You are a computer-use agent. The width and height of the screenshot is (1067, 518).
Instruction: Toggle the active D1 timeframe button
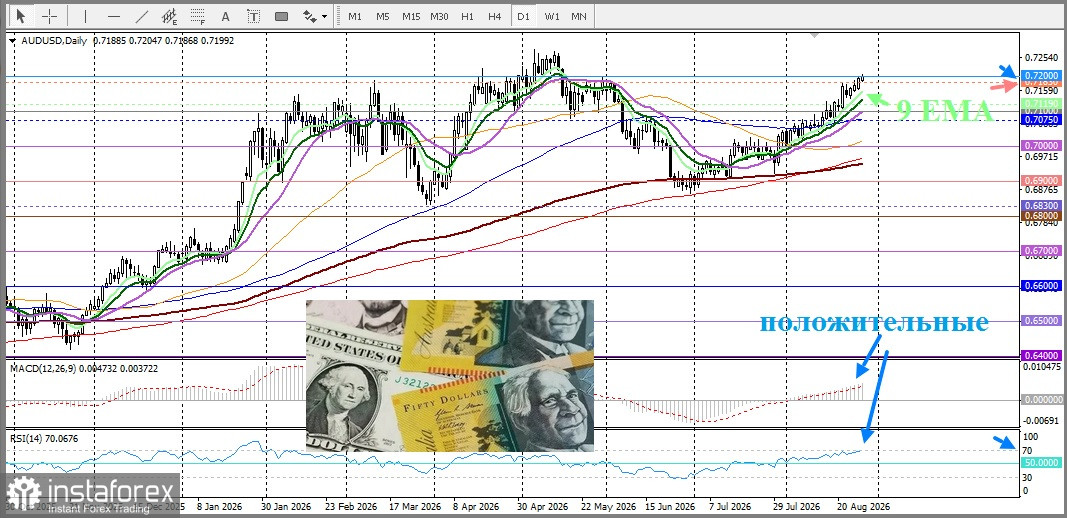523,16
